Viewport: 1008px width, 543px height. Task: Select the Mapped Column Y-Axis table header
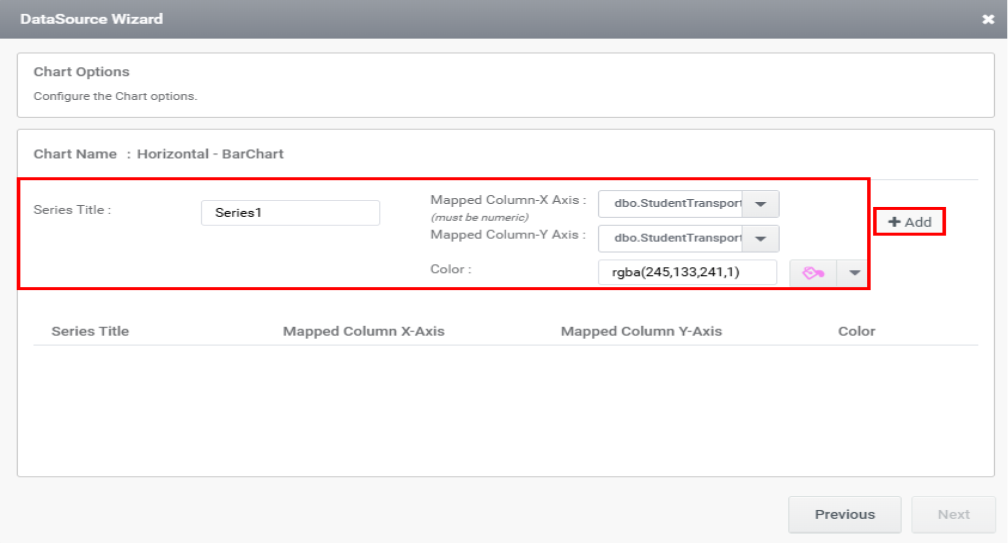coord(641,331)
